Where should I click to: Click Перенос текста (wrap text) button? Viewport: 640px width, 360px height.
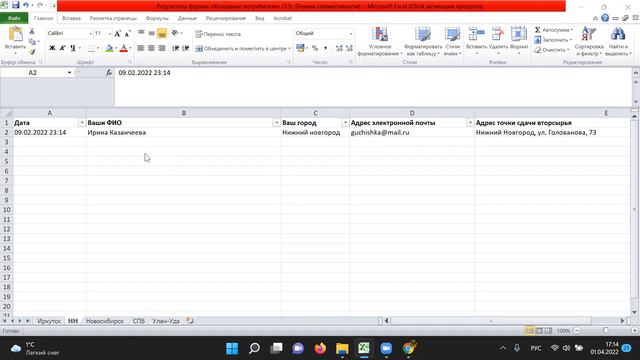218,34
